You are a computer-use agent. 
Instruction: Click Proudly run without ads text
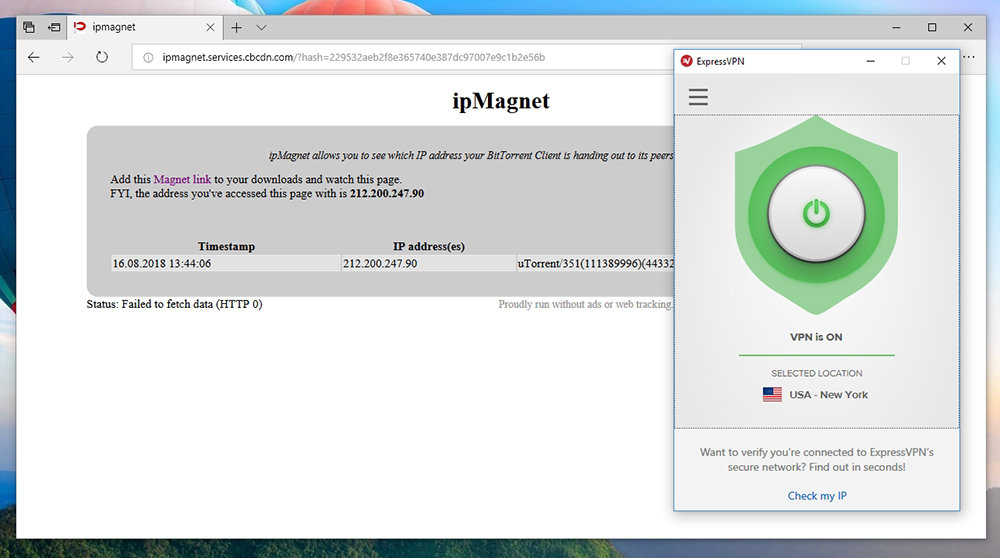[x=585, y=304]
